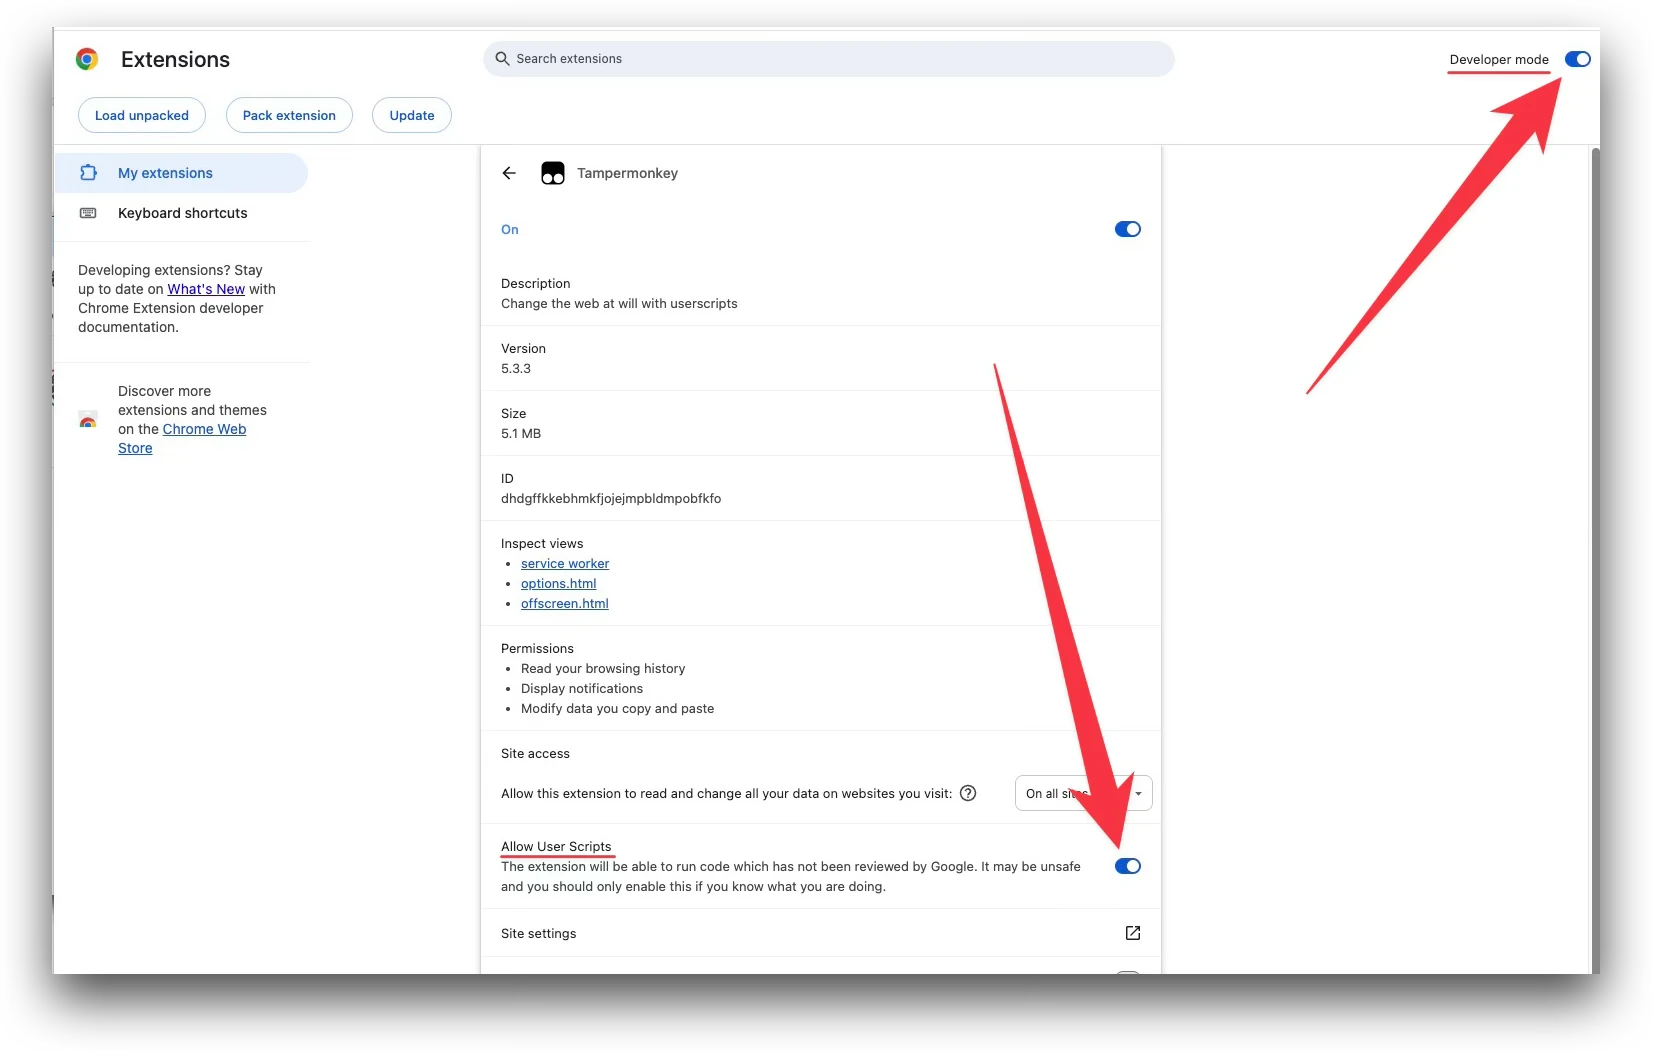Open Keyboard shortcuts section
Screen dimensions: 1653x1052
[x=180, y=213]
